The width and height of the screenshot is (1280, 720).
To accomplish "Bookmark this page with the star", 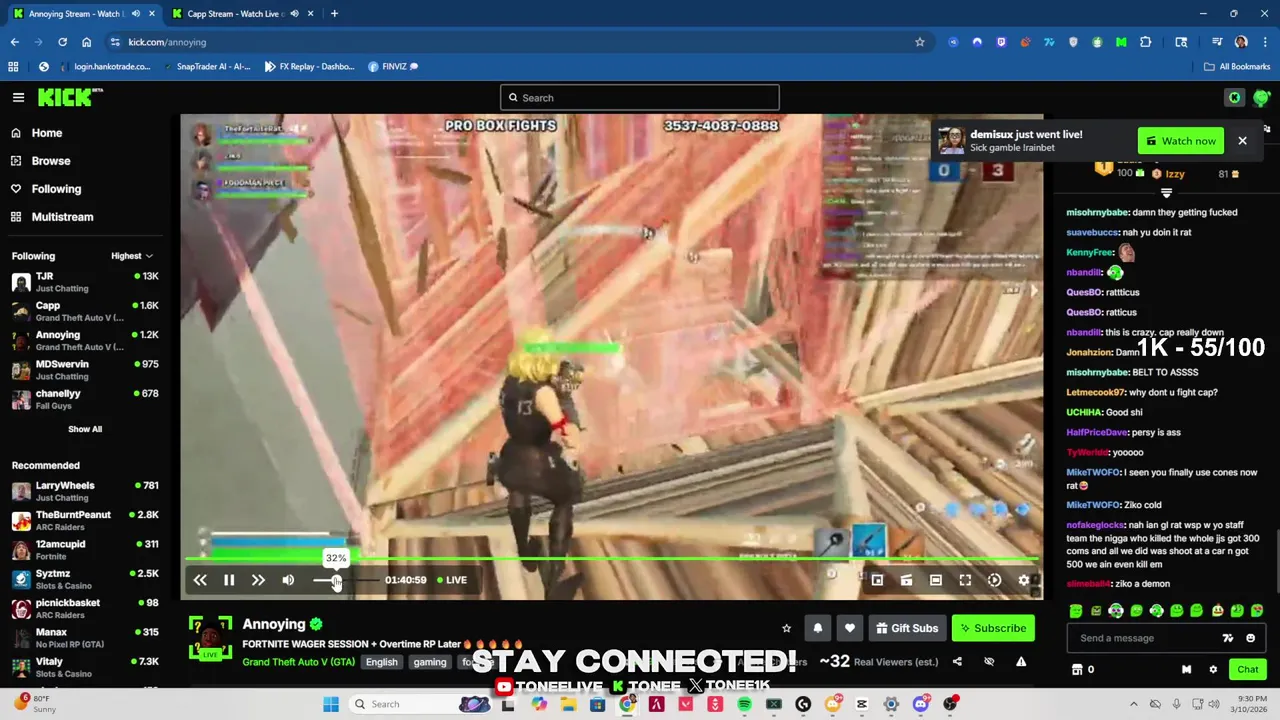I will tap(919, 42).
